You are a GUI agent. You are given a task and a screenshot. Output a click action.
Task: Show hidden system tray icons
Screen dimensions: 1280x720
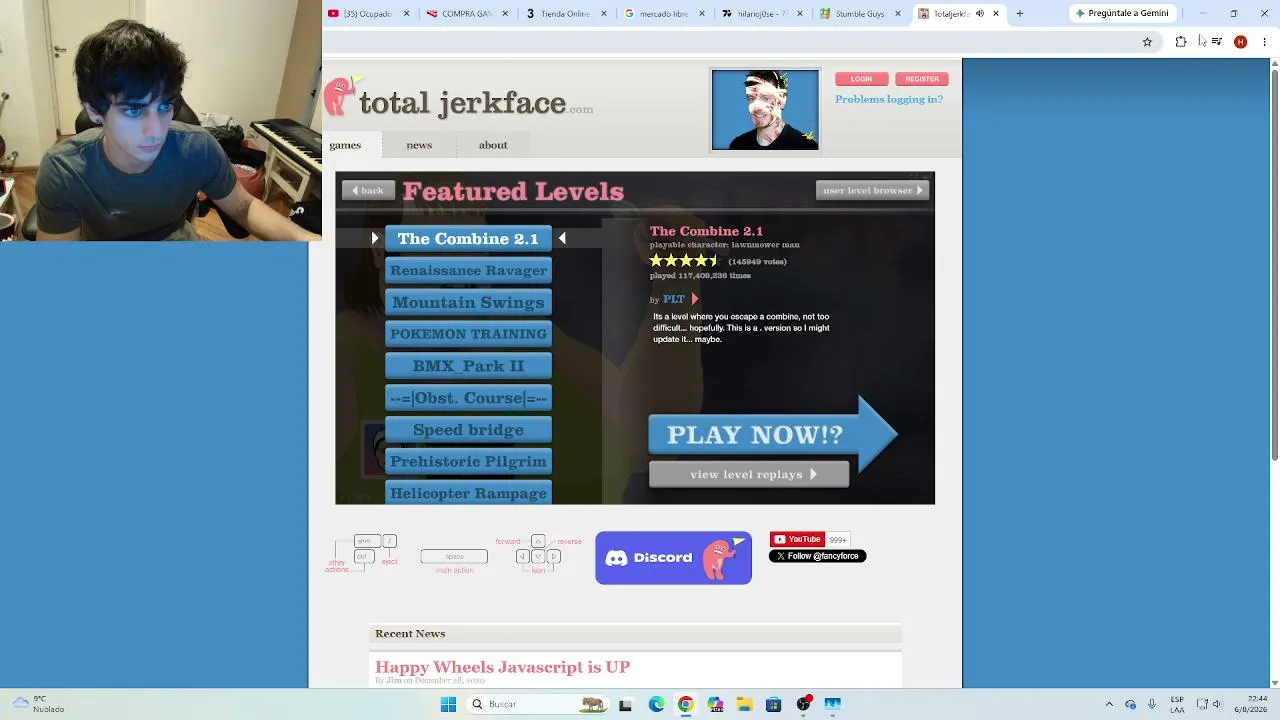click(1108, 704)
